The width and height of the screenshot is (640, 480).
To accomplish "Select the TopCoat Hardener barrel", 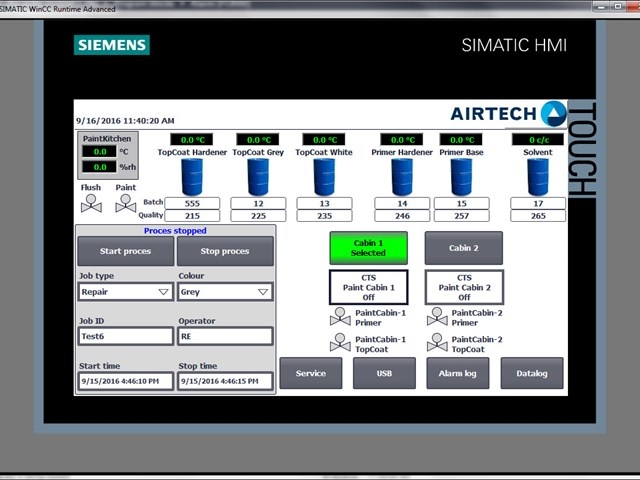I will click(192, 177).
